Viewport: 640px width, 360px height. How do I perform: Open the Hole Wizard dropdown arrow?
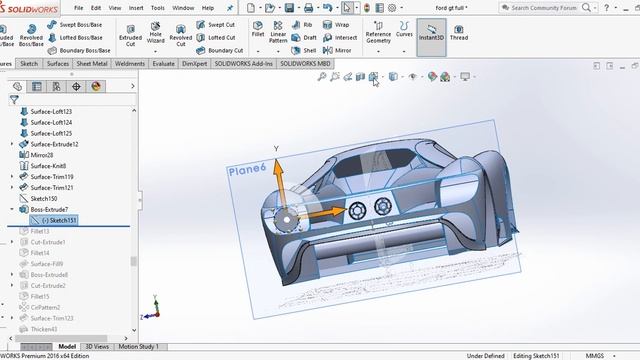tap(156, 51)
